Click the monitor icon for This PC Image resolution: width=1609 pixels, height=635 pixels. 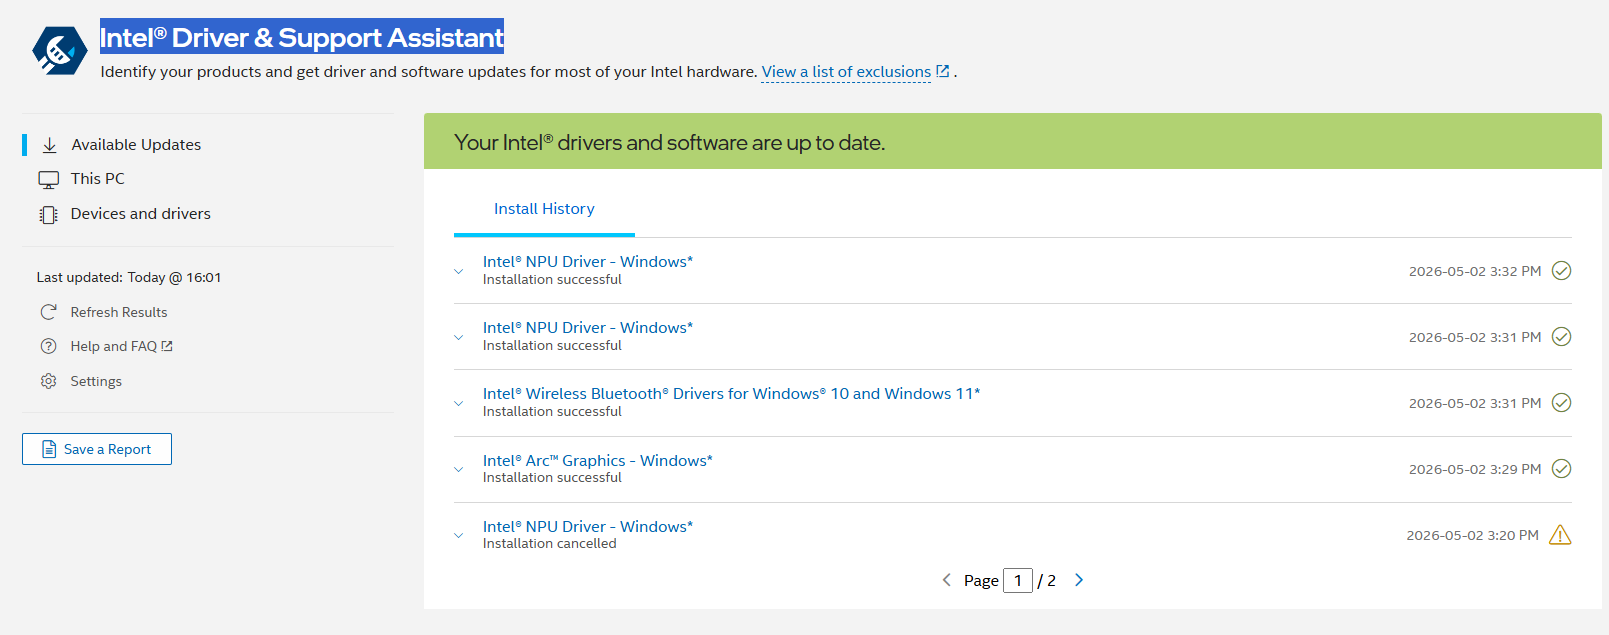48,180
